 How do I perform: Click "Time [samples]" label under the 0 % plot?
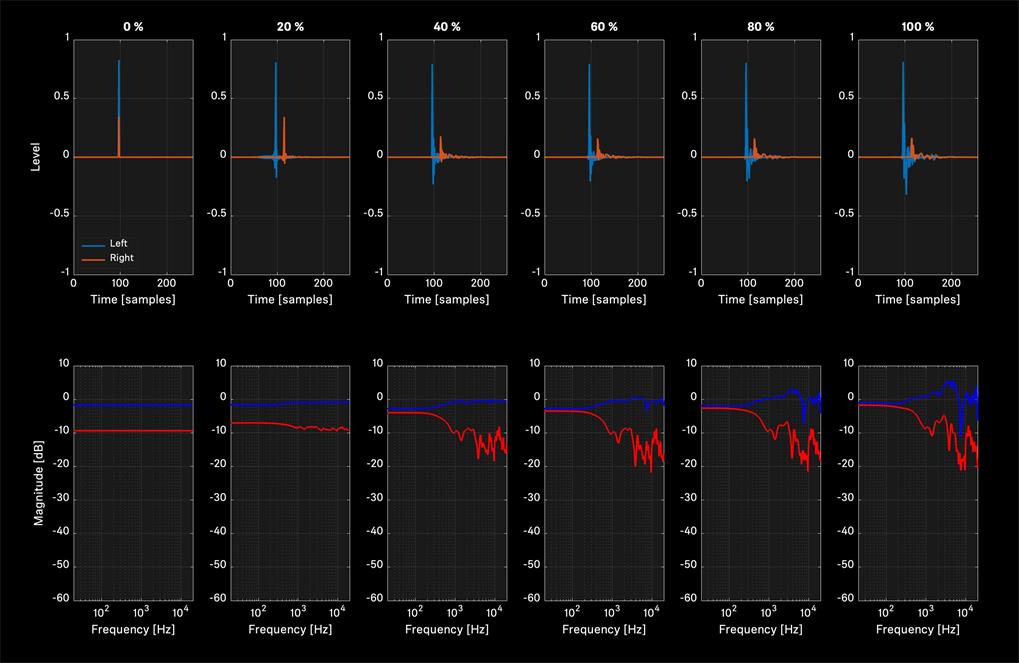point(133,300)
